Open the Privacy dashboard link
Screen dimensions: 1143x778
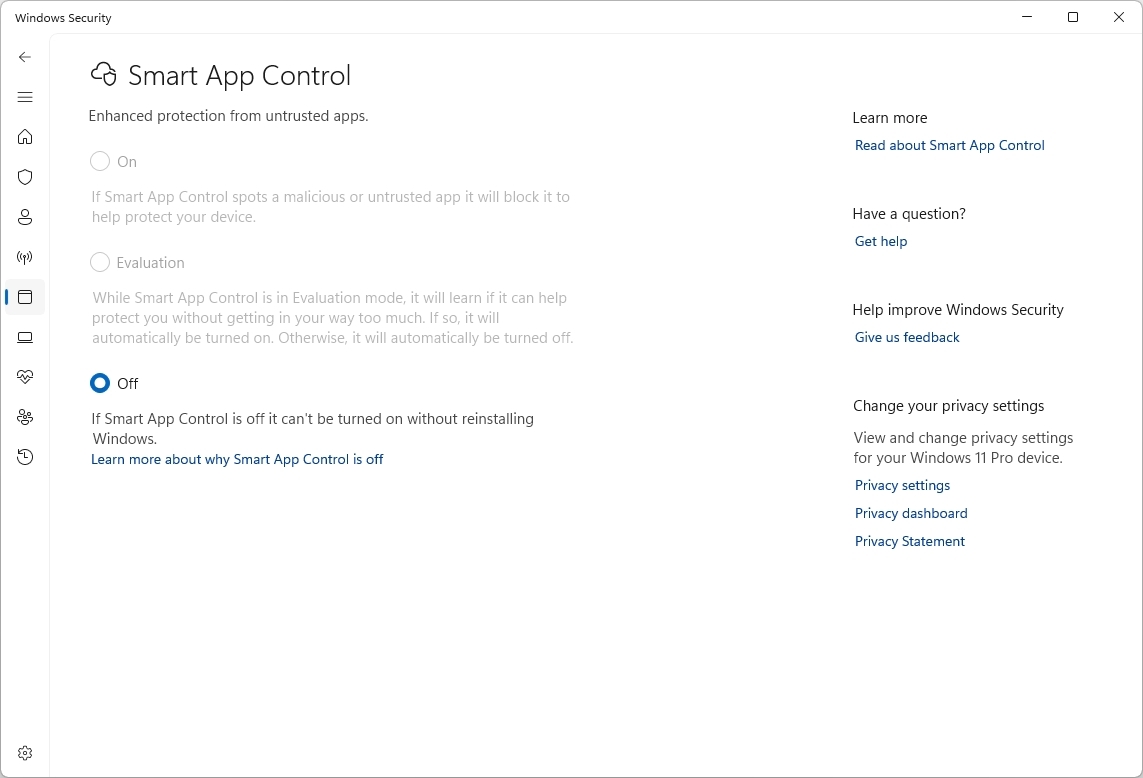(910, 513)
